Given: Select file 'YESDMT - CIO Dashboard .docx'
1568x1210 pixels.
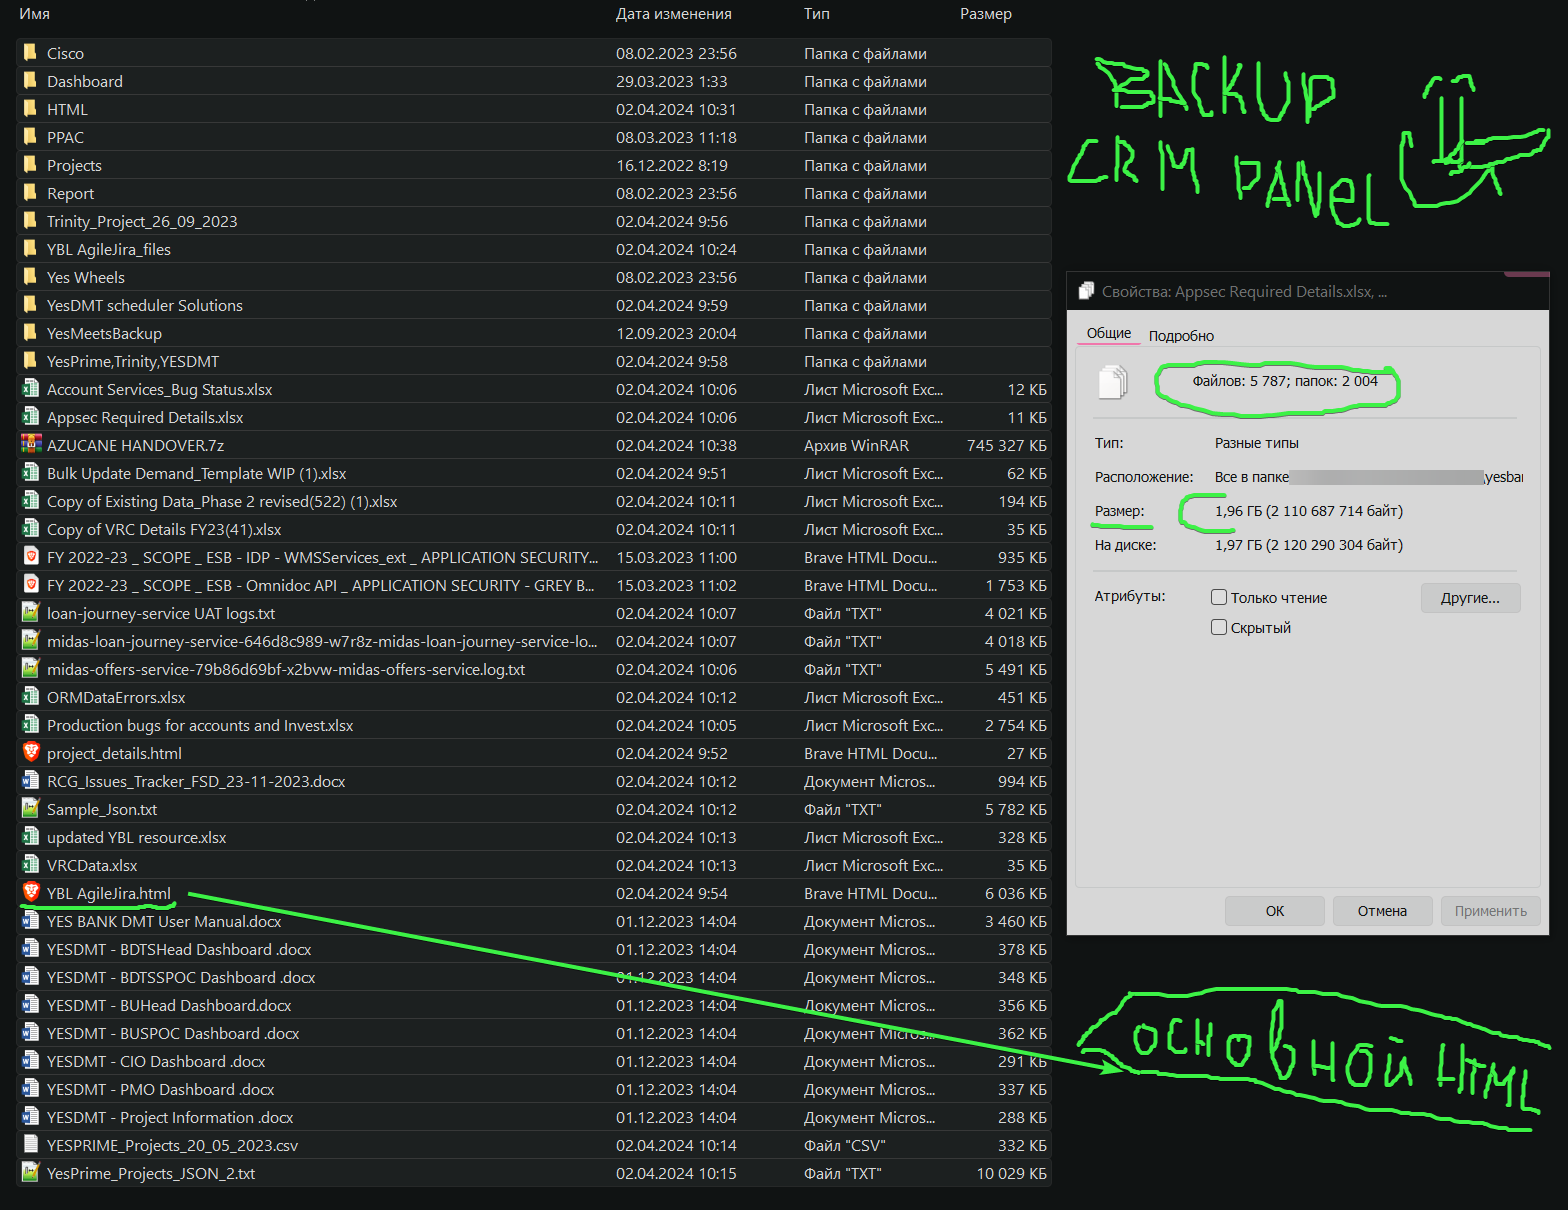Looking at the screenshot, I should 156,1061.
